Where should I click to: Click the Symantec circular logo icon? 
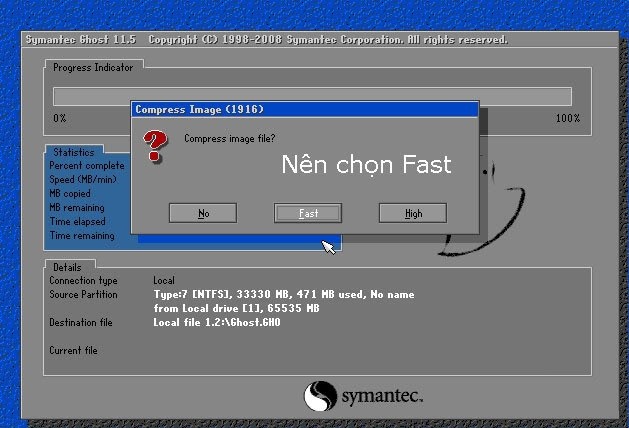319,396
